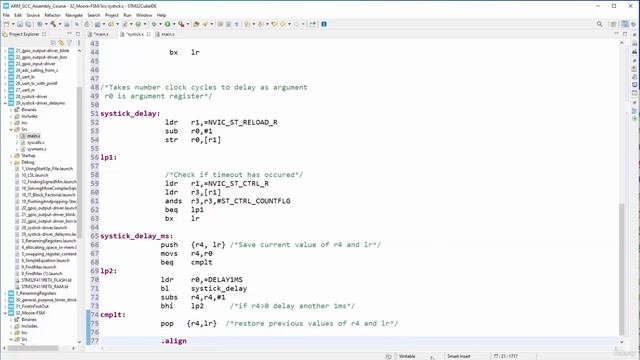
Task: Open the Window menu
Action: [144, 15]
